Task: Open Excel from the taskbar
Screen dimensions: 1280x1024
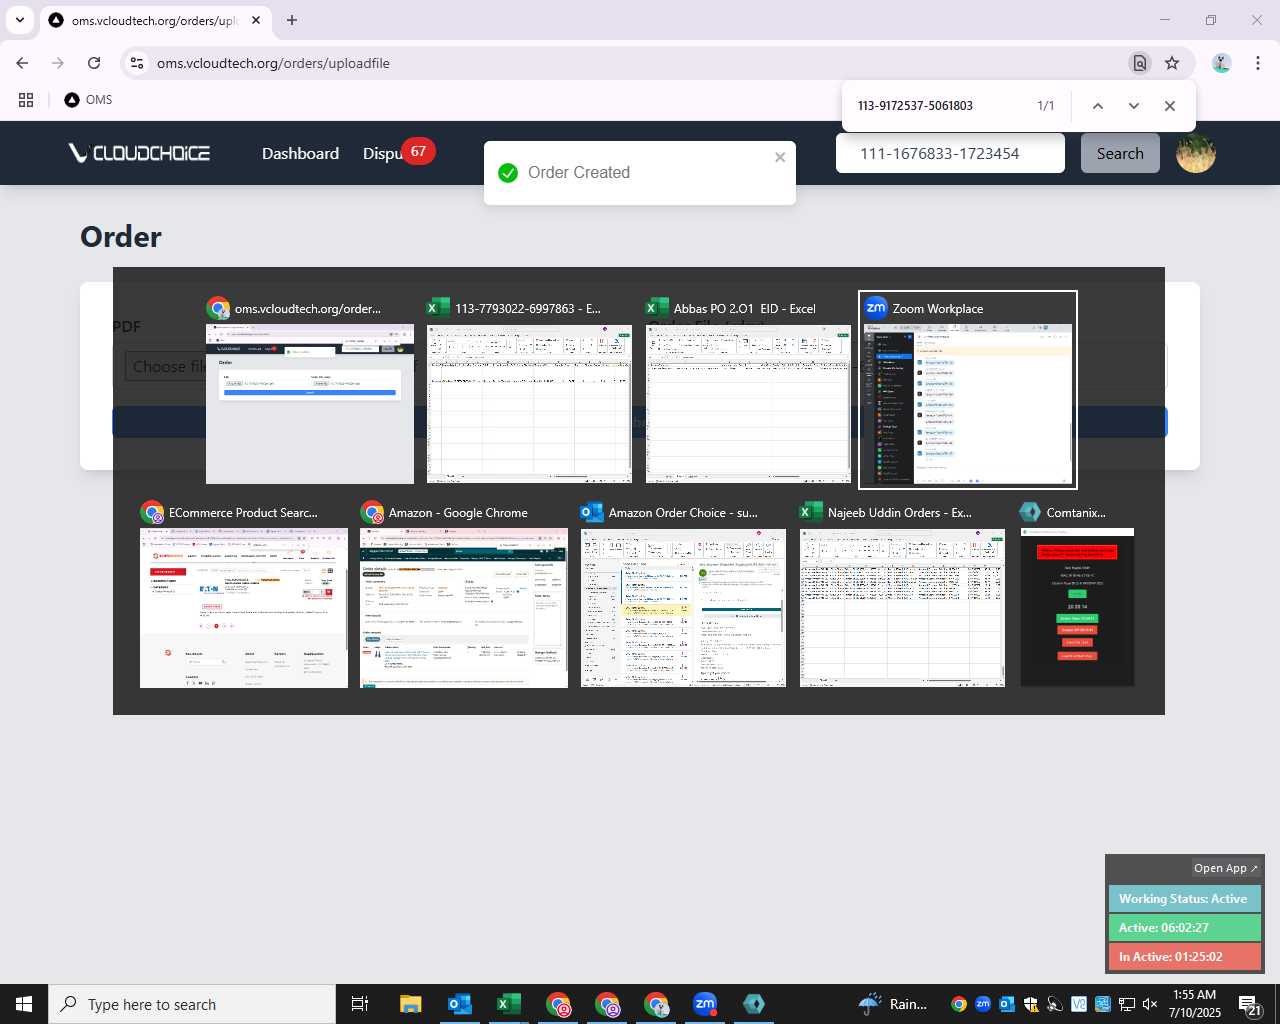Action: (x=509, y=1004)
